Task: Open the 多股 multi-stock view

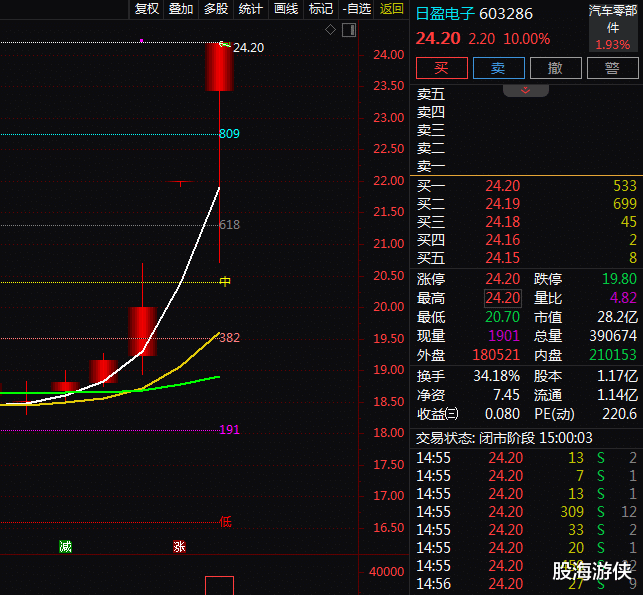Action: 216,9
